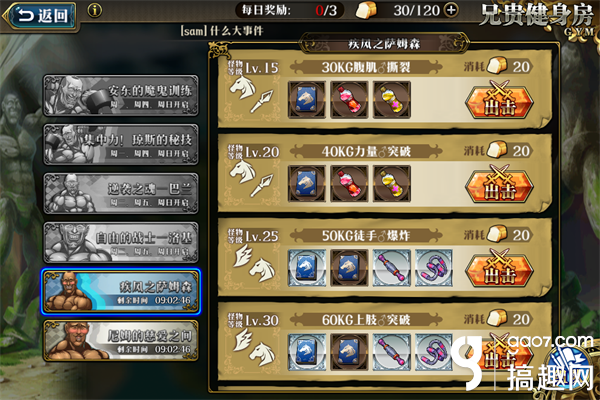Select 集中力!琼斯的秘技 dungeon tab

tap(121, 144)
